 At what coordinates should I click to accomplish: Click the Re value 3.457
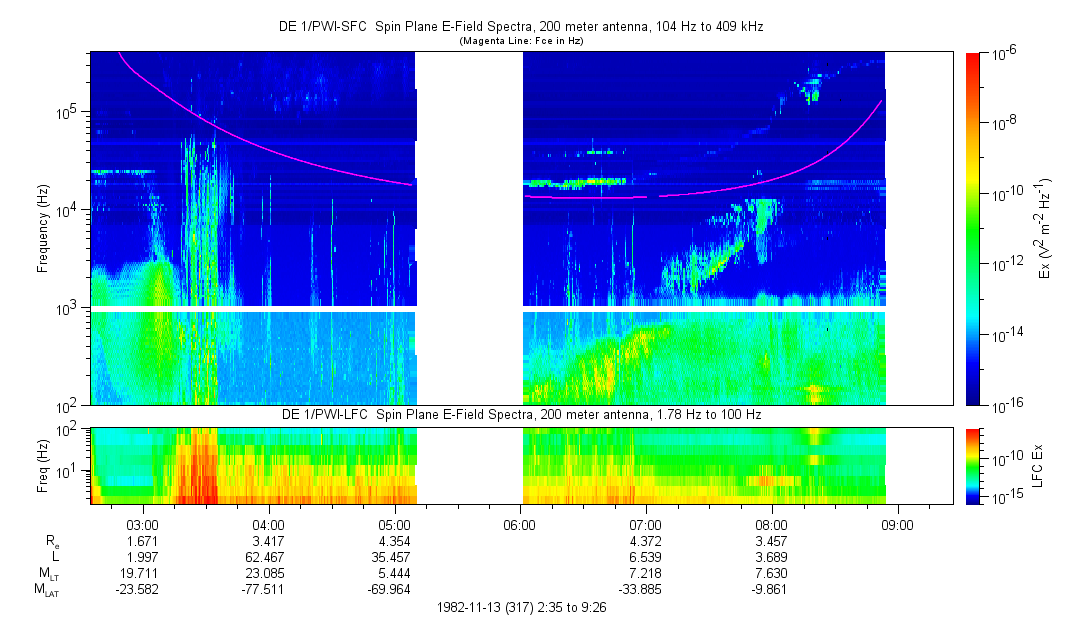point(771,542)
